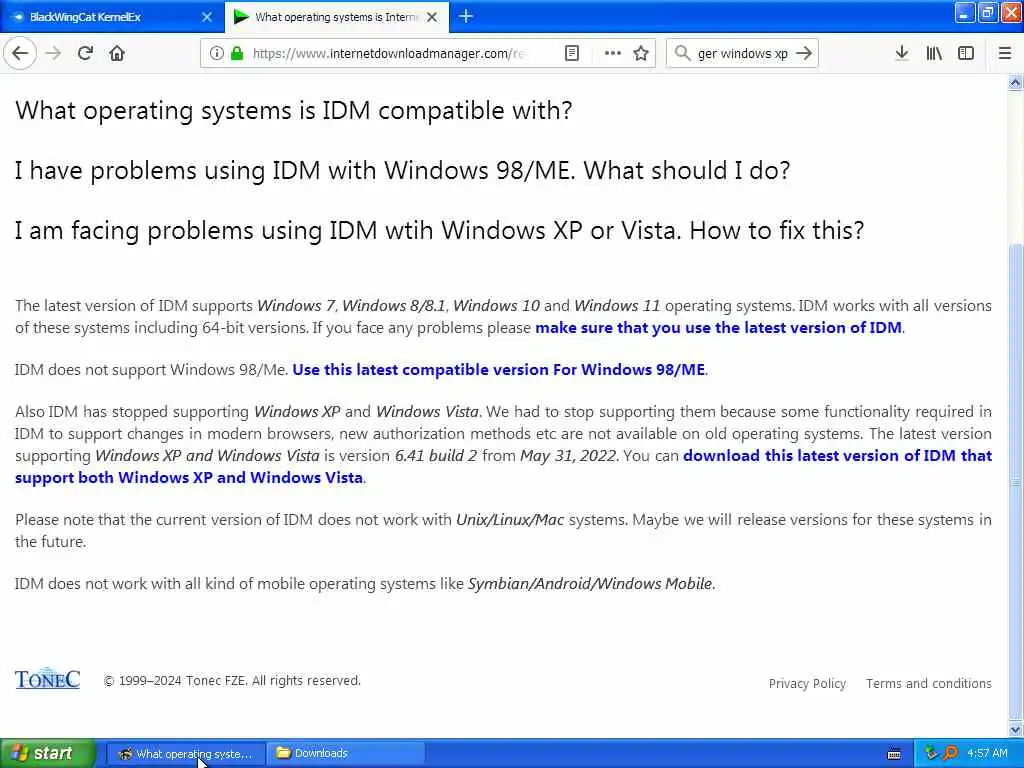
Task: Click the text 'Symbian/Android/Windows Mobile'
Action: coord(590,584)
